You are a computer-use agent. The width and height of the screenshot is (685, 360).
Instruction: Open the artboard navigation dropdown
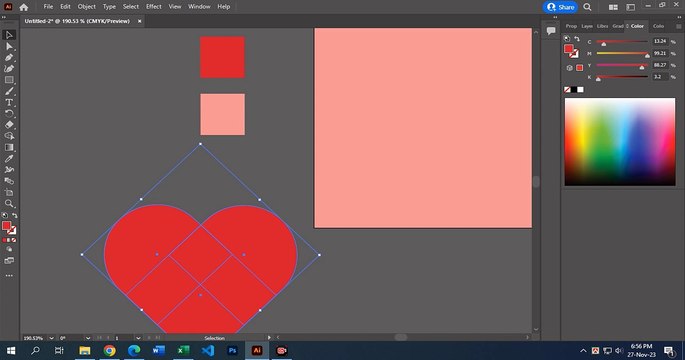click(138, 338)
